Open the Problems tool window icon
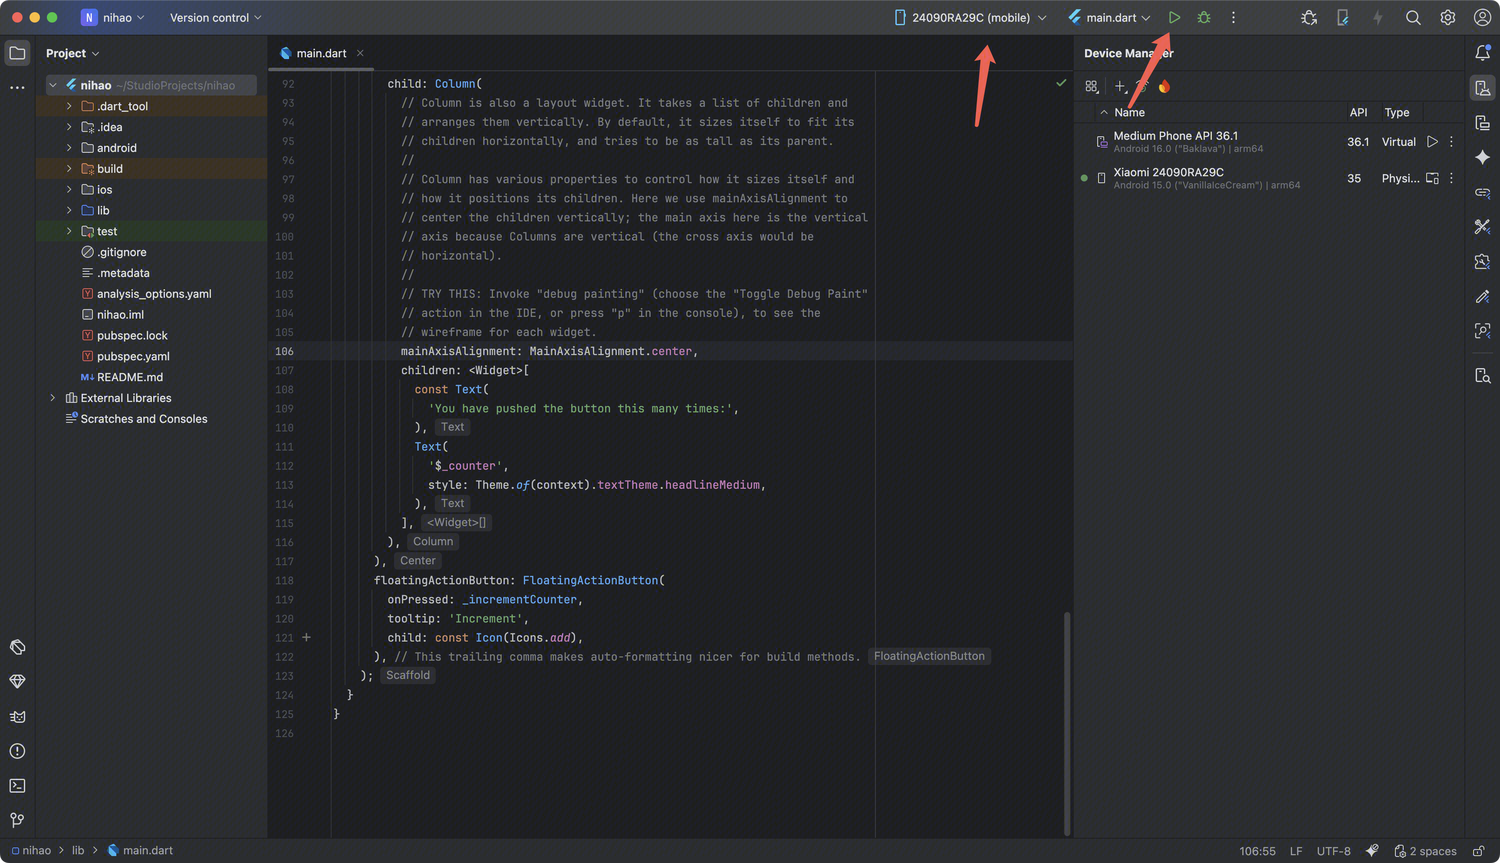Viewport: 1500px width, 863px height. pyautogui.click(x=17, y=751)
